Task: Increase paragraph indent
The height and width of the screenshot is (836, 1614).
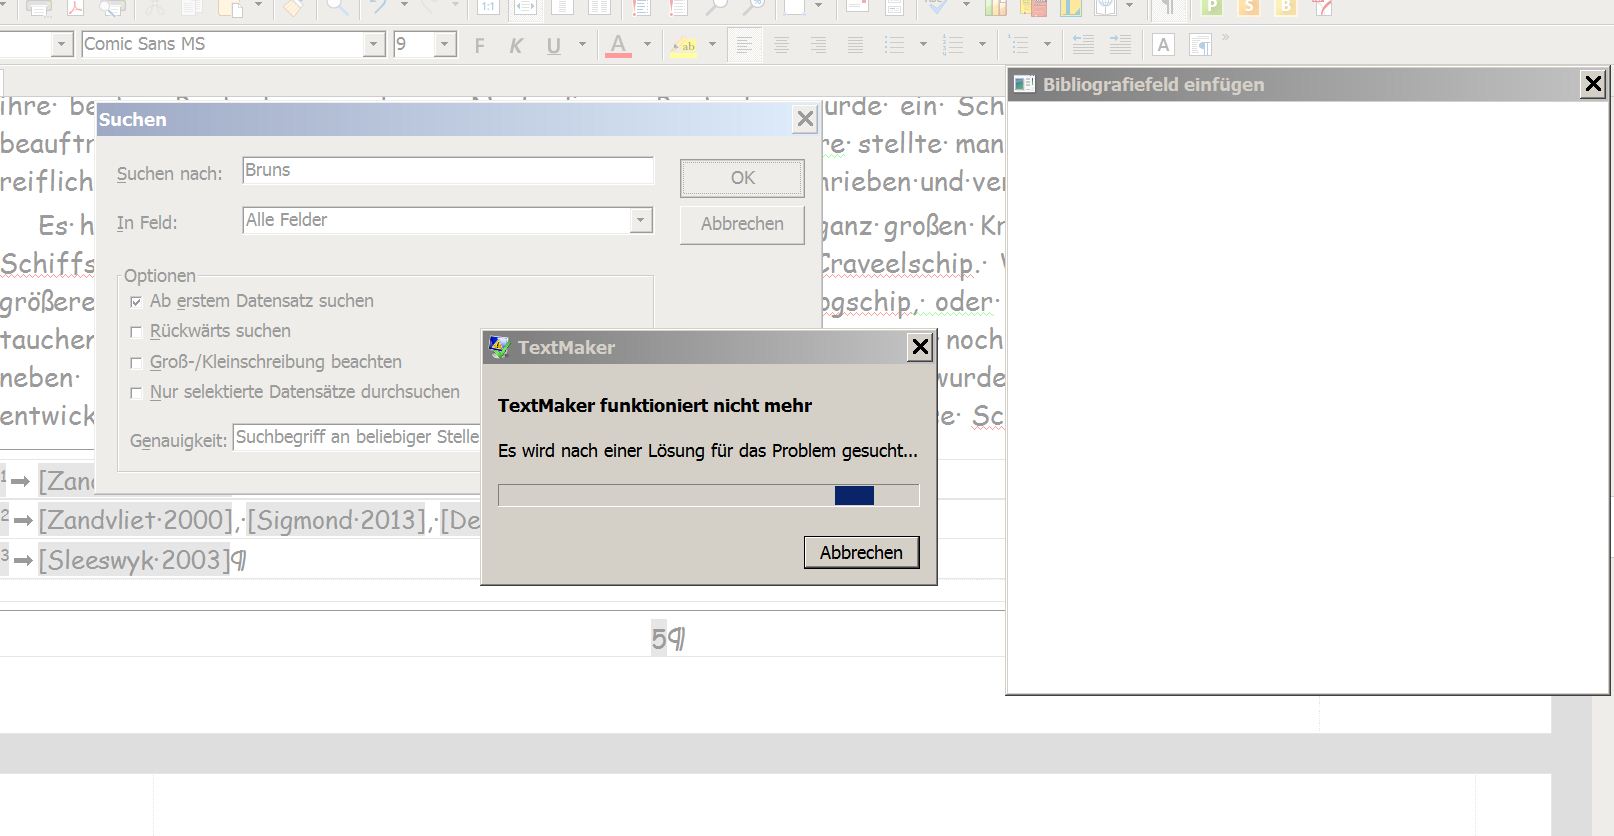Action: [1120, 45]
